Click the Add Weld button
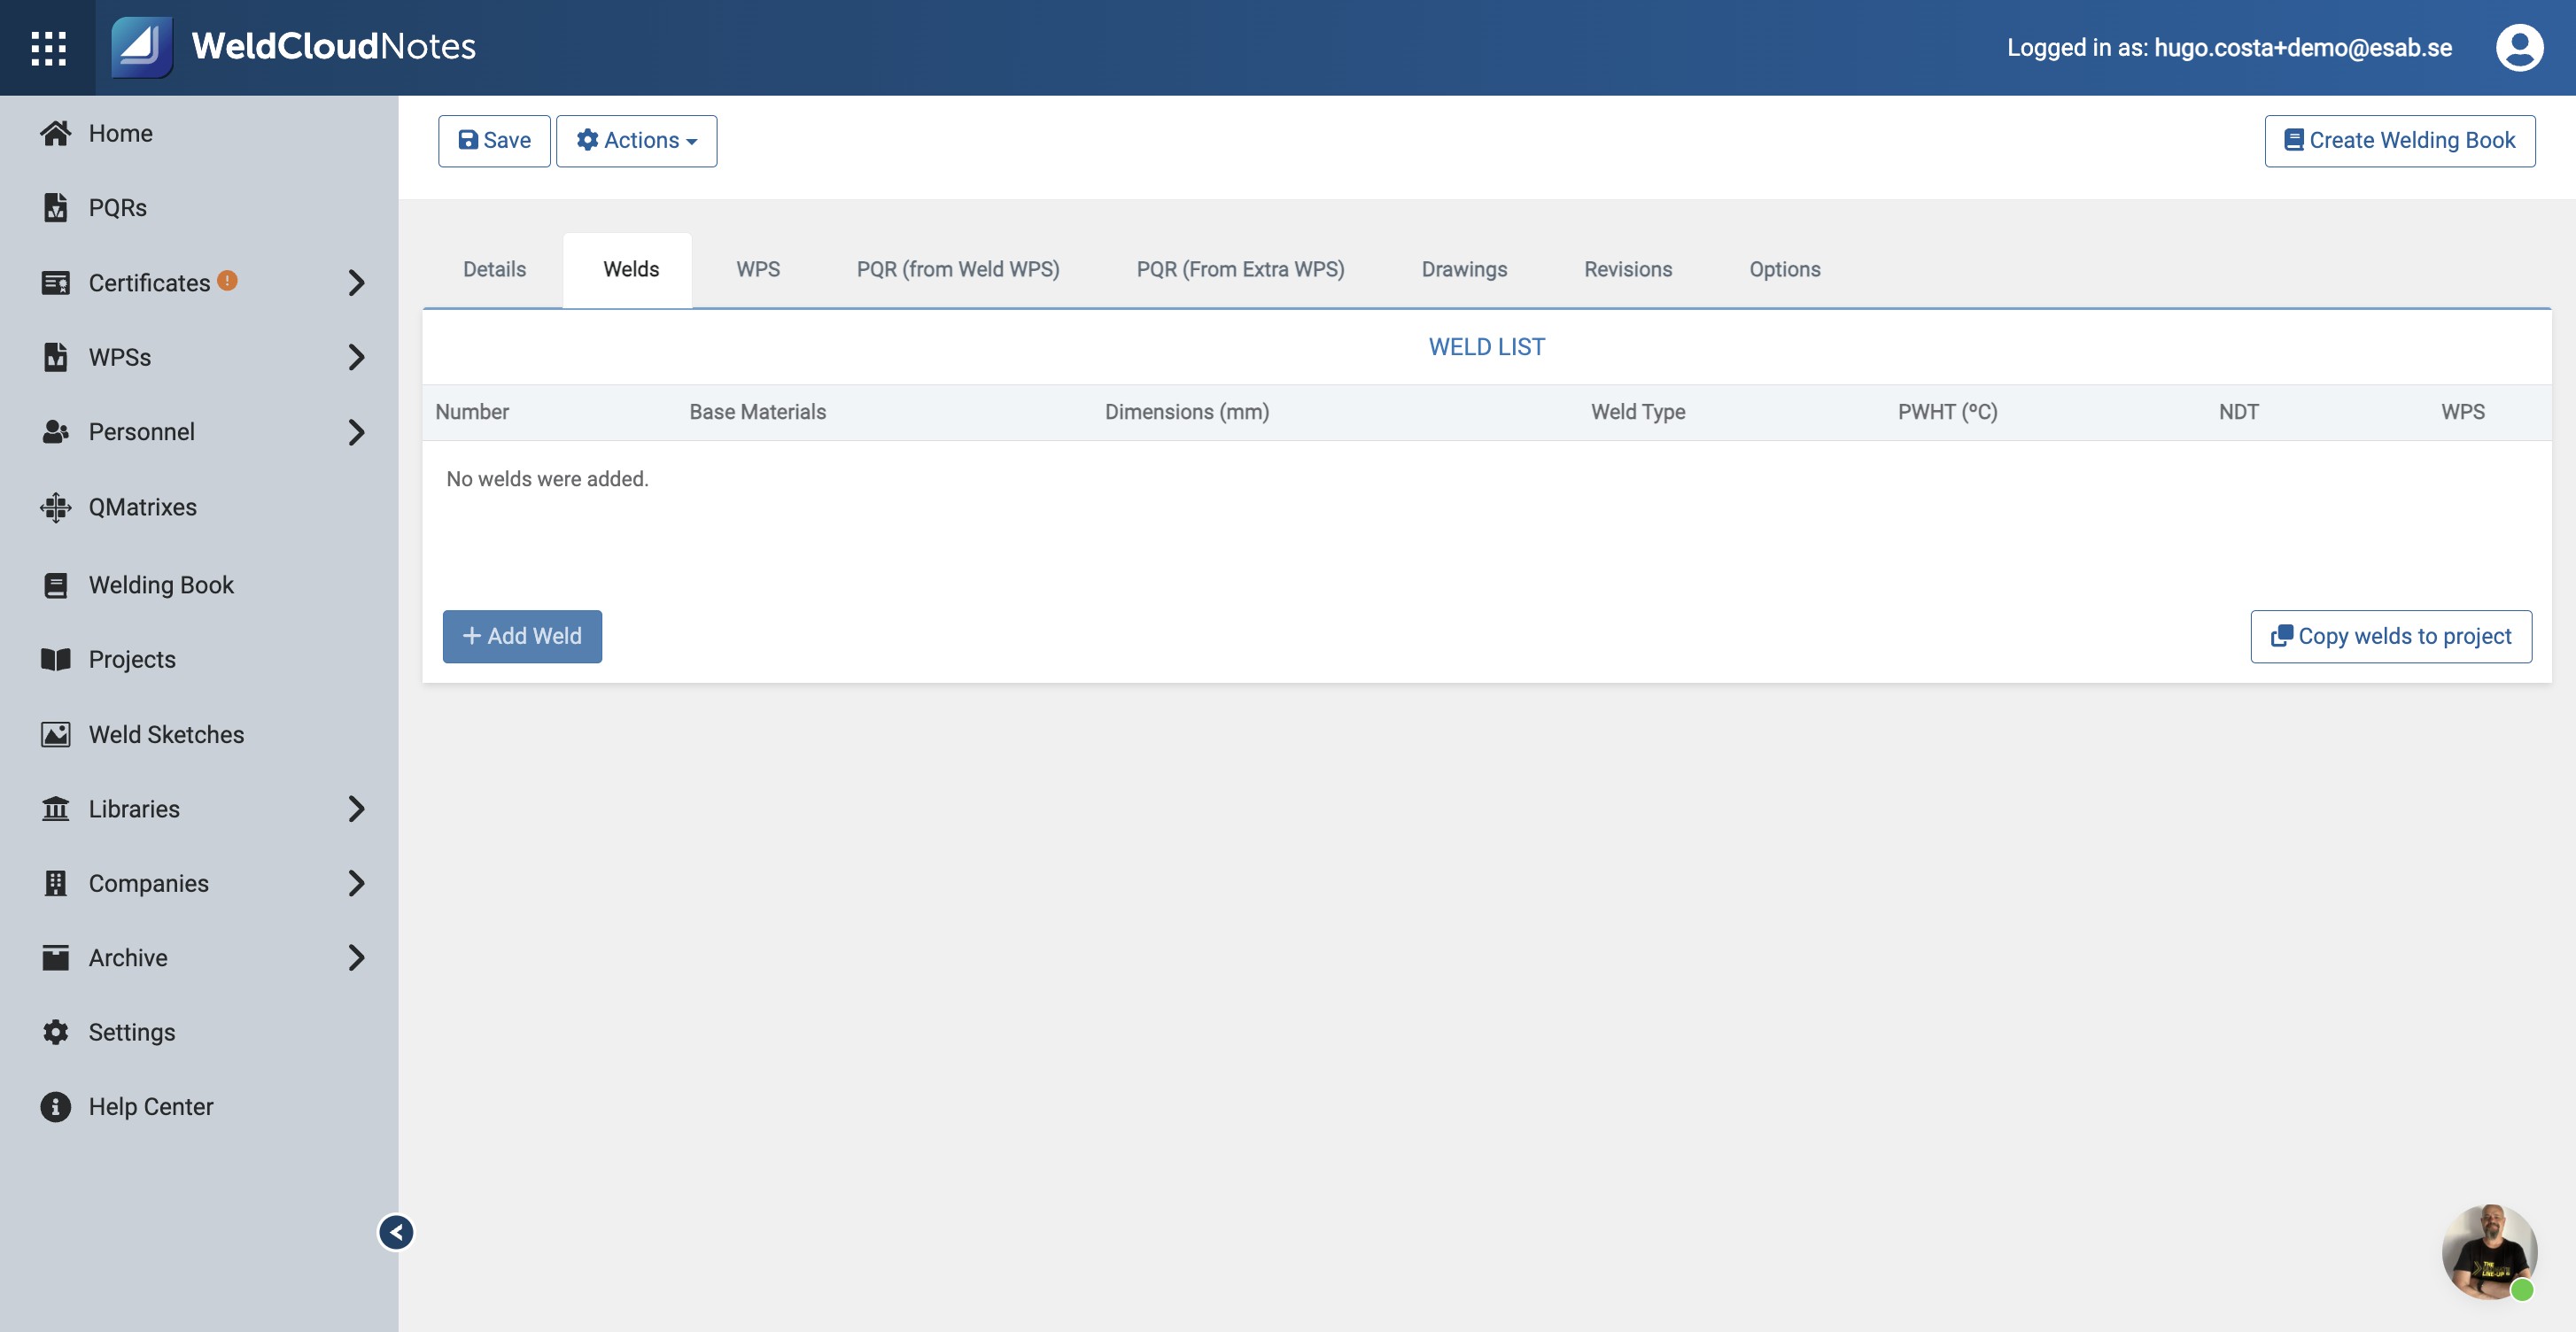This screenshot has height=1332, width=2576. click(x=522, y=636)
